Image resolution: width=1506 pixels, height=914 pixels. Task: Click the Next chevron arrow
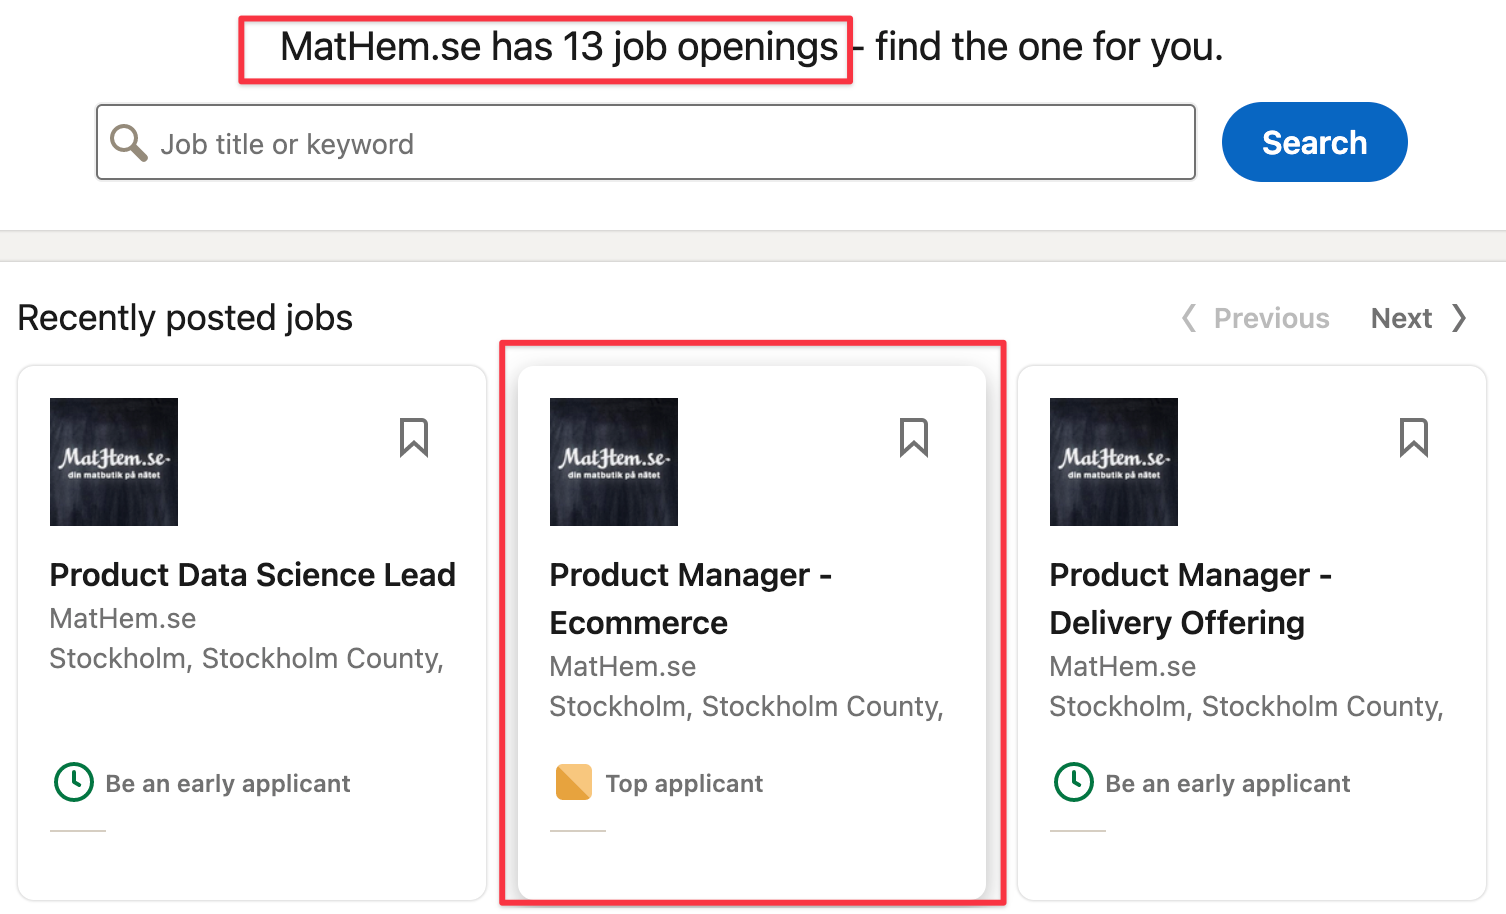coord(1459,318)
